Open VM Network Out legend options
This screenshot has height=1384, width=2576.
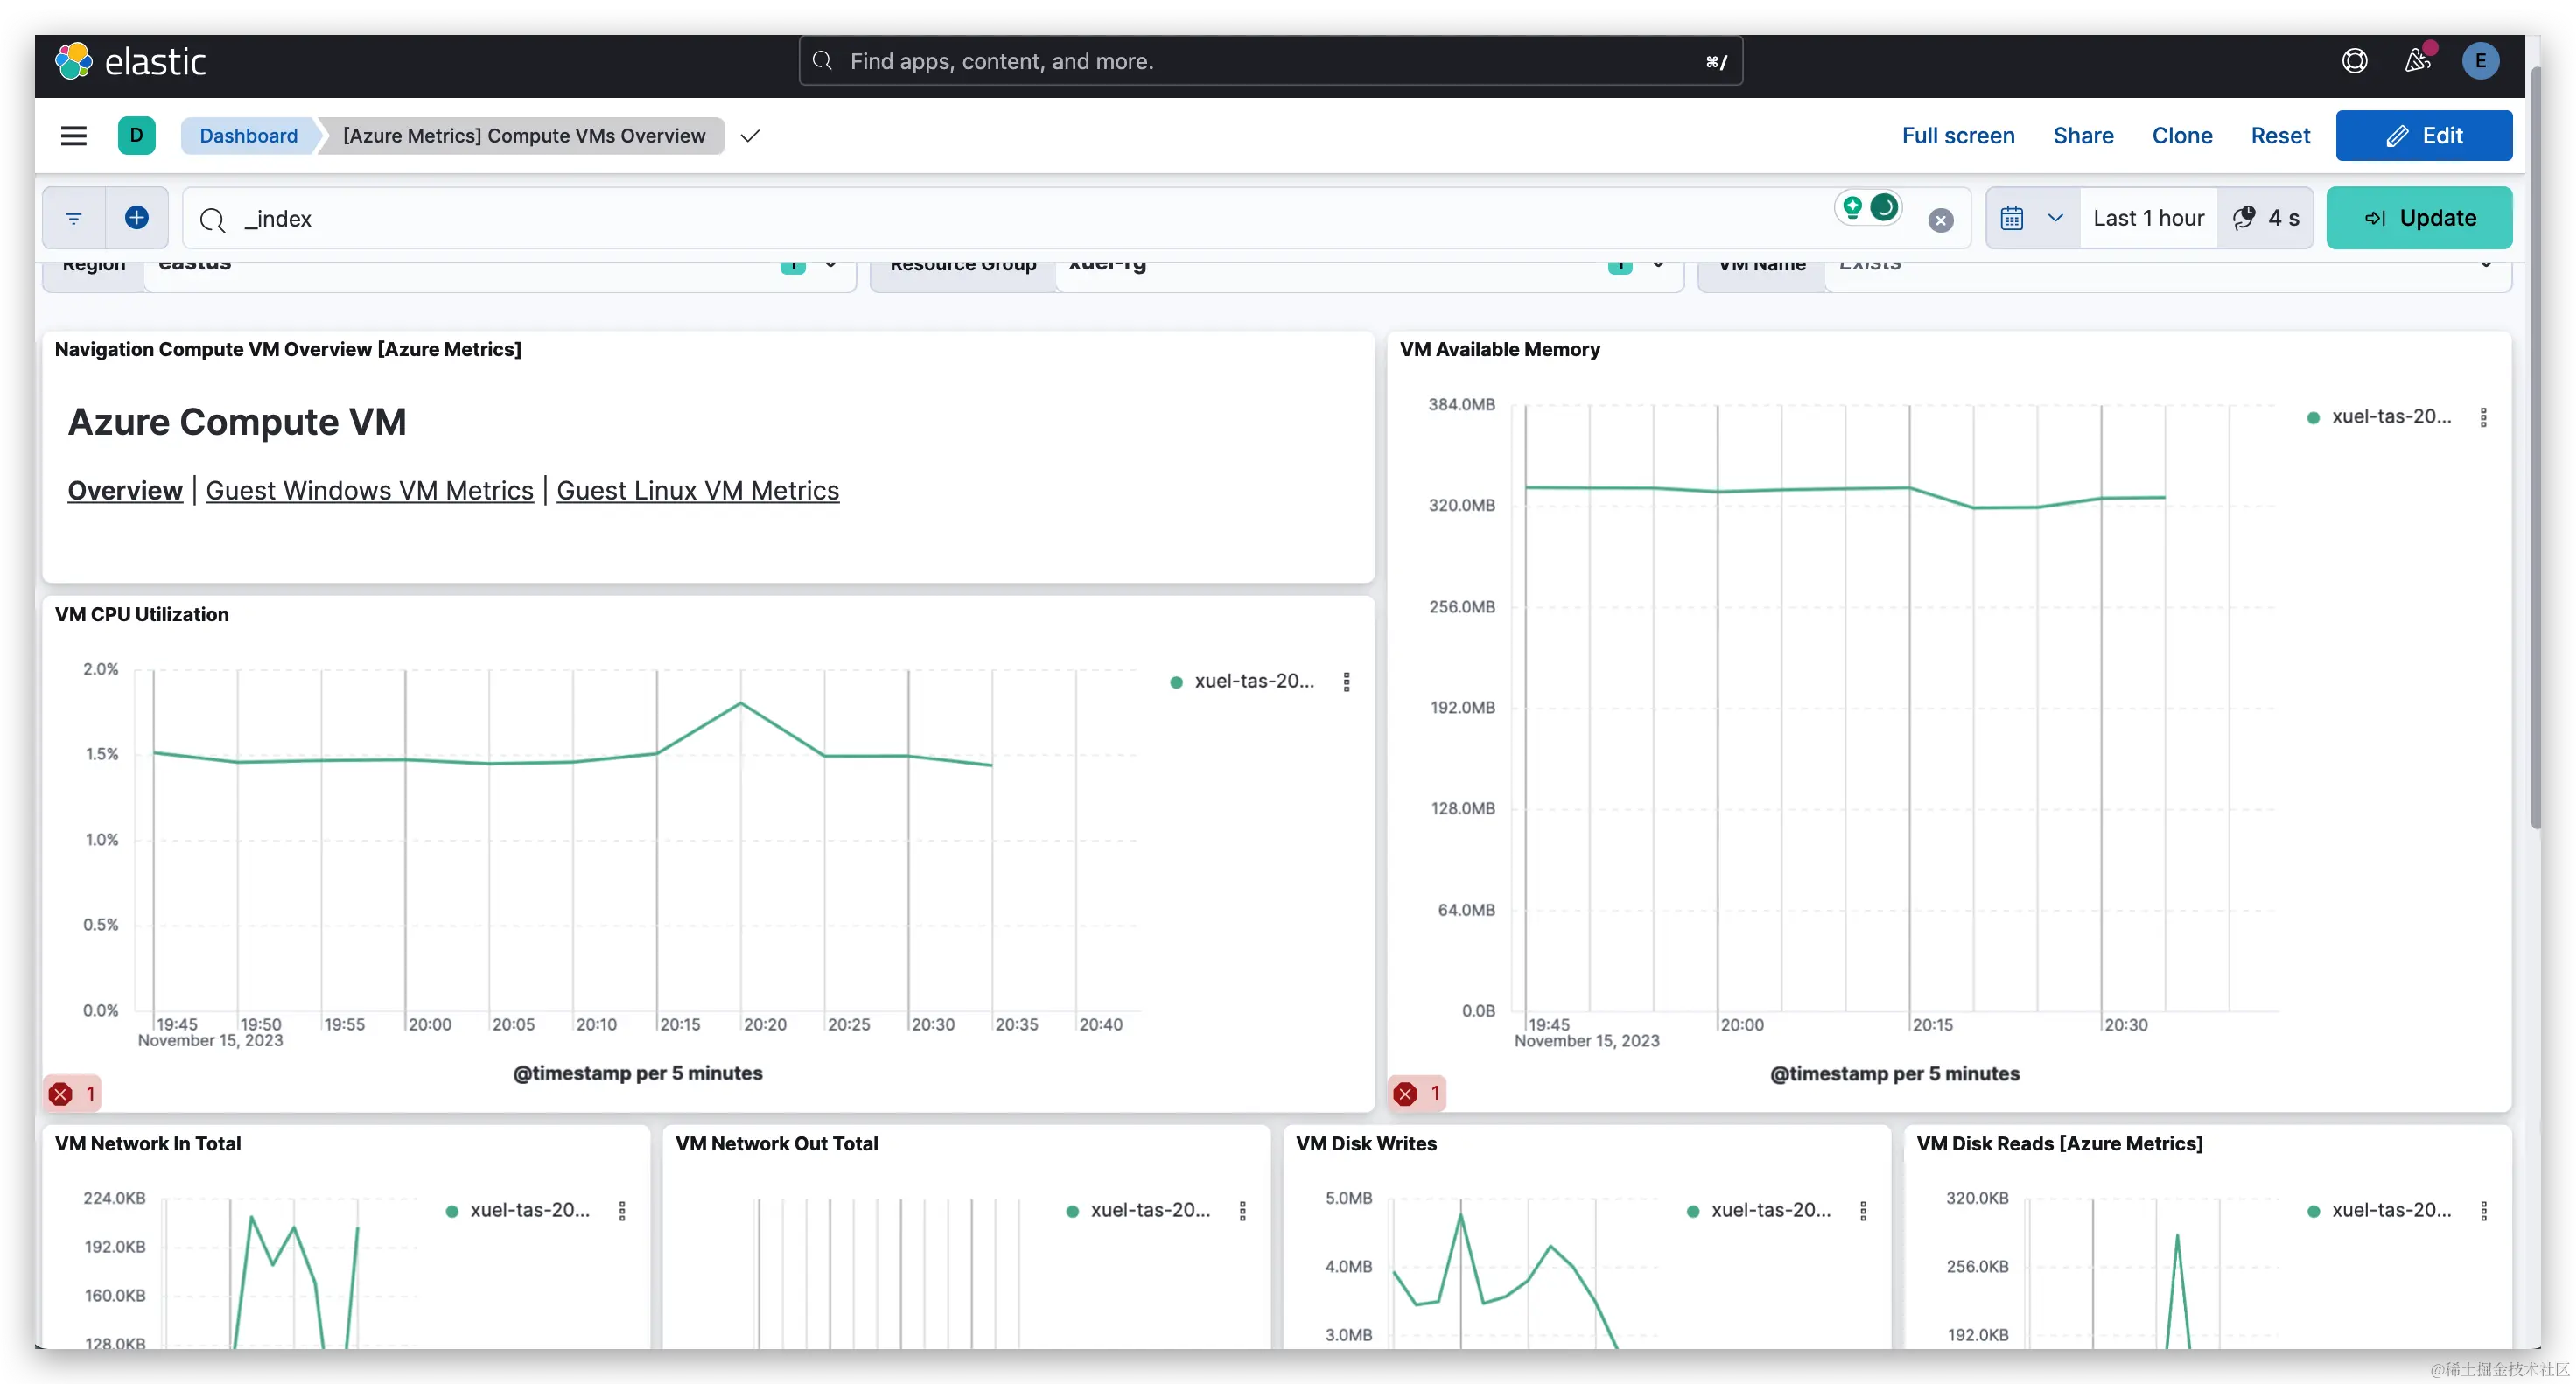coord(1243,1211)
